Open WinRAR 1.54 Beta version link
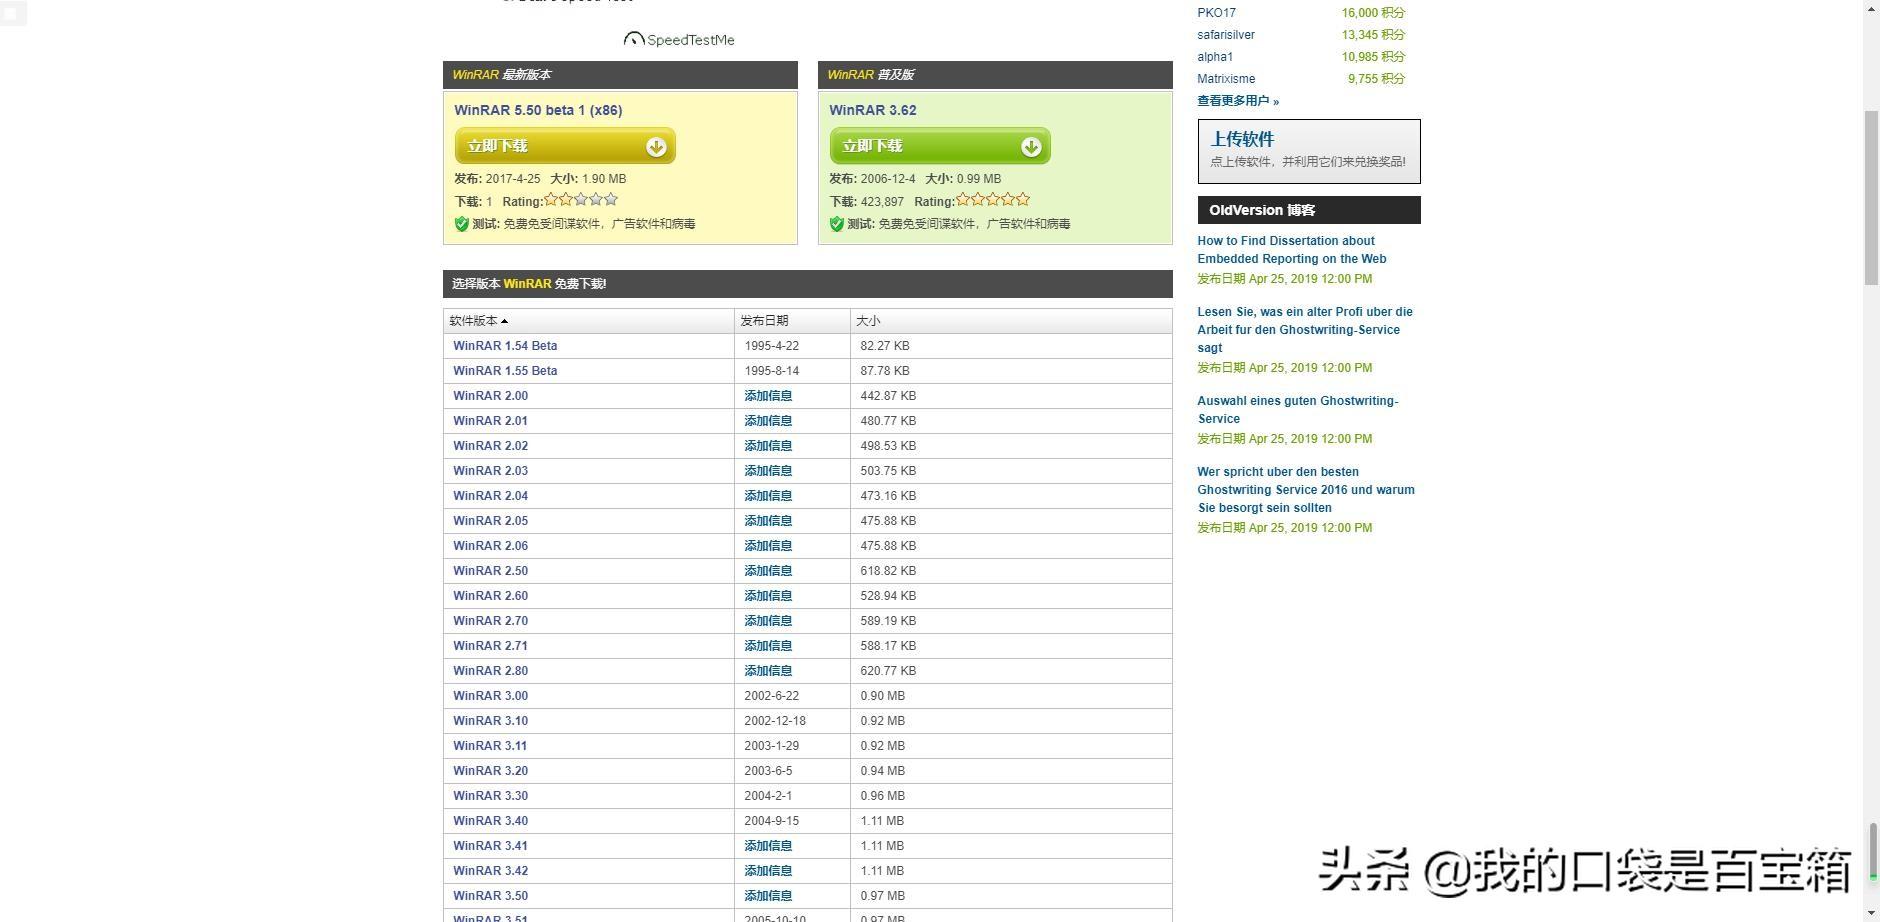This screenshot has width=1880, height=922. (x=505, y=346)
